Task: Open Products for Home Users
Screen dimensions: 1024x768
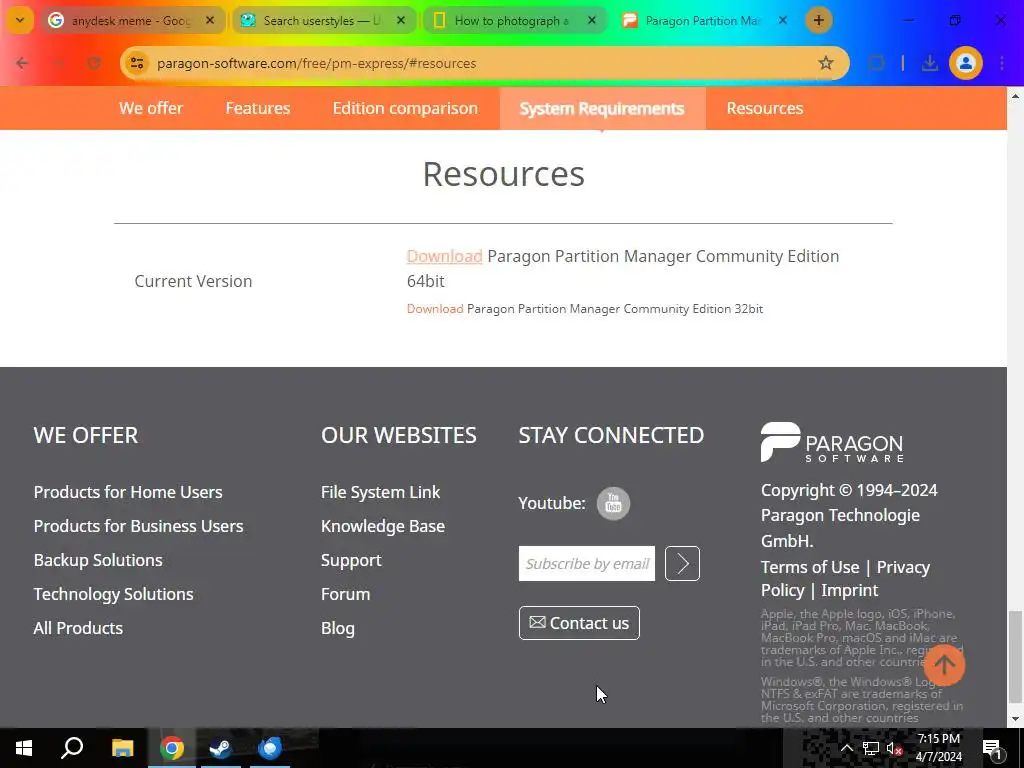Action: click(x=128, y=492)
